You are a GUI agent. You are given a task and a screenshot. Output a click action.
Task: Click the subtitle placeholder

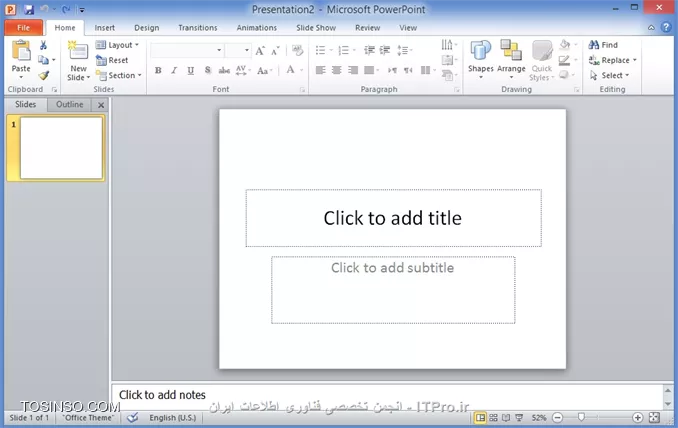coord(393,290)
